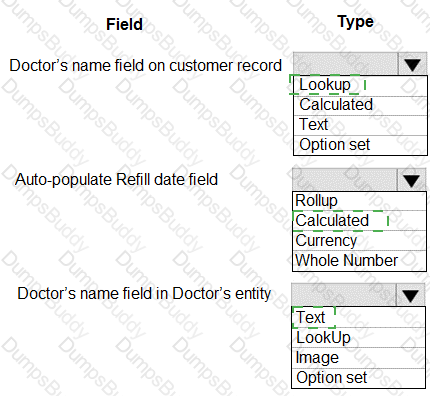Click the empty combo box beside Doctor's entity name field

(344, 295)
